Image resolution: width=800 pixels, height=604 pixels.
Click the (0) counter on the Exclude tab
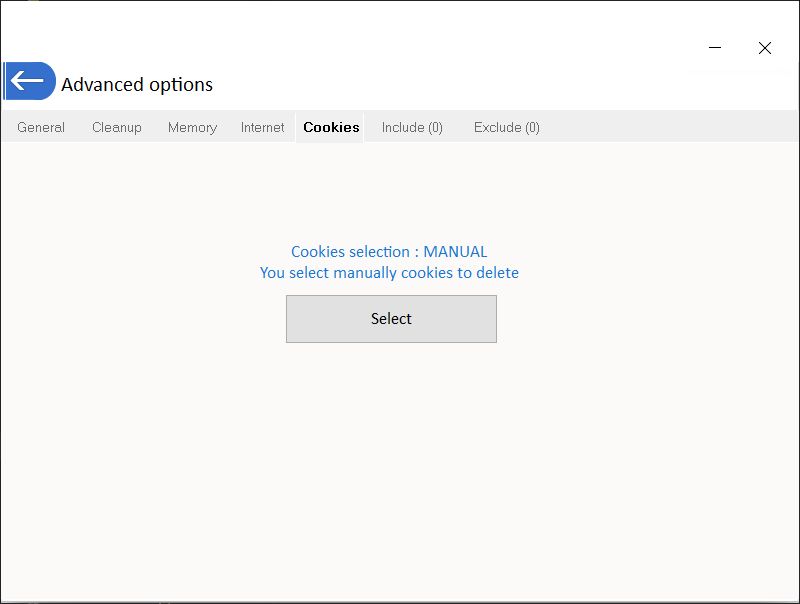pyautogui.click(x=530, y=127)
